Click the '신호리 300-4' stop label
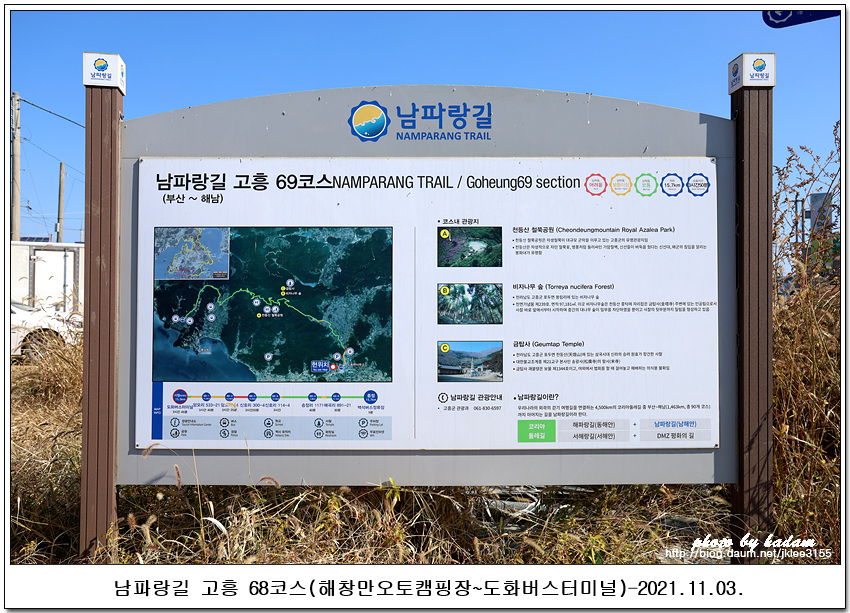850x613 pixels. (251, 405)
